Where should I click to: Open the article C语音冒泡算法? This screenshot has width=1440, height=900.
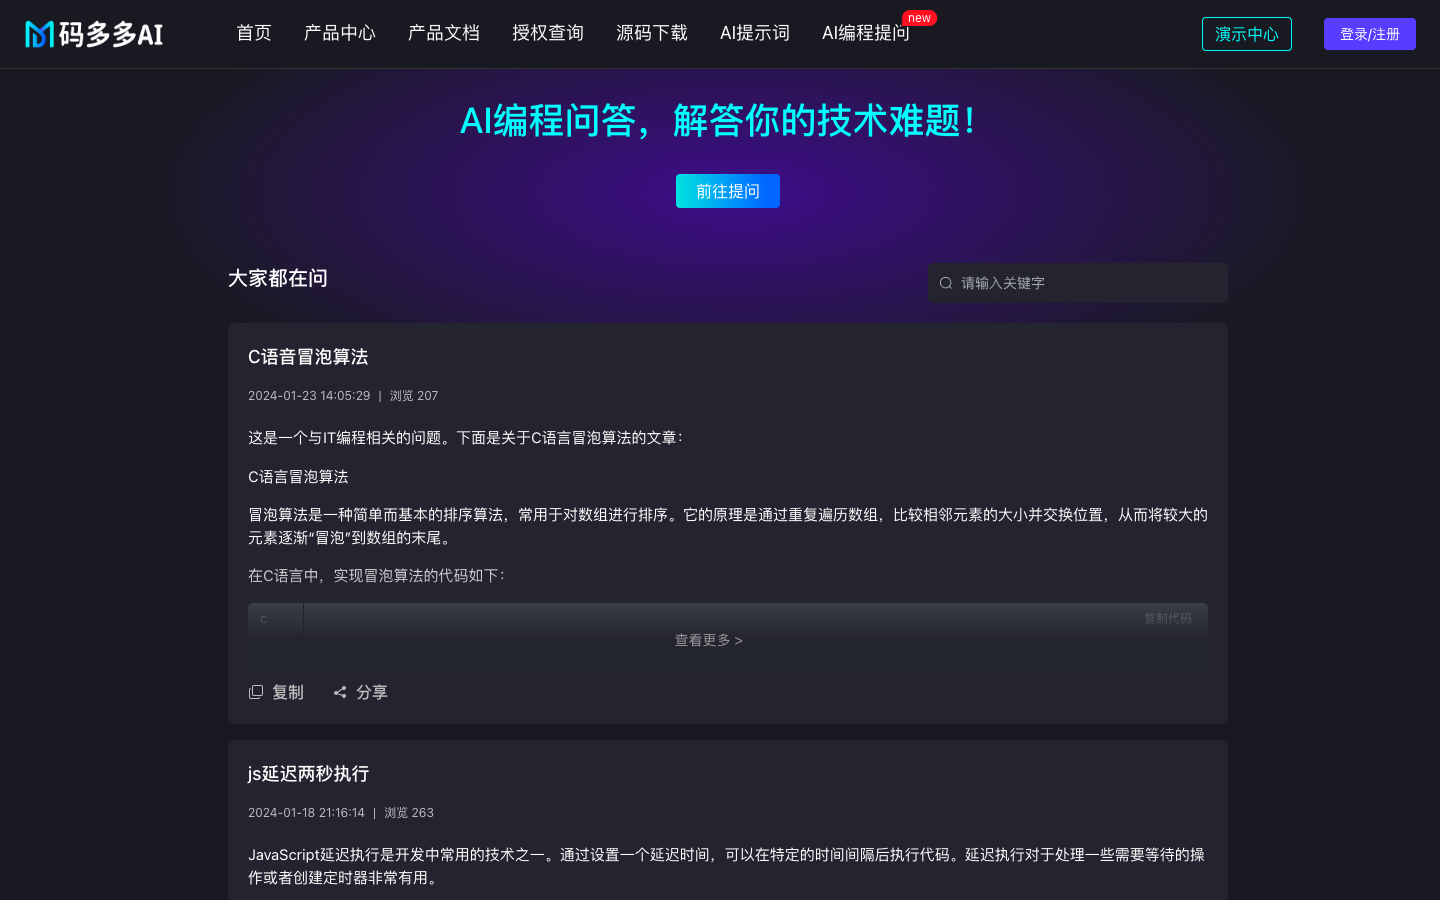click(308, 357)
